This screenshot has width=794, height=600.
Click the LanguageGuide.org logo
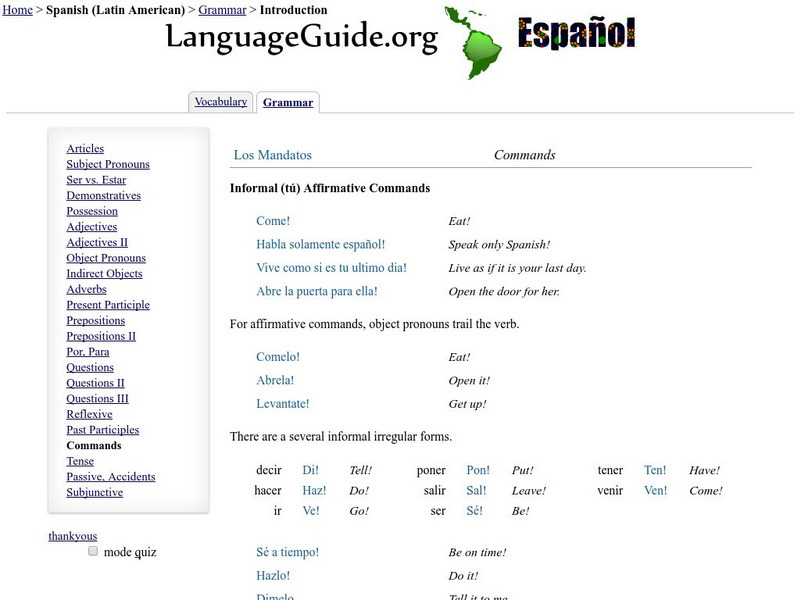coord(302,37)
